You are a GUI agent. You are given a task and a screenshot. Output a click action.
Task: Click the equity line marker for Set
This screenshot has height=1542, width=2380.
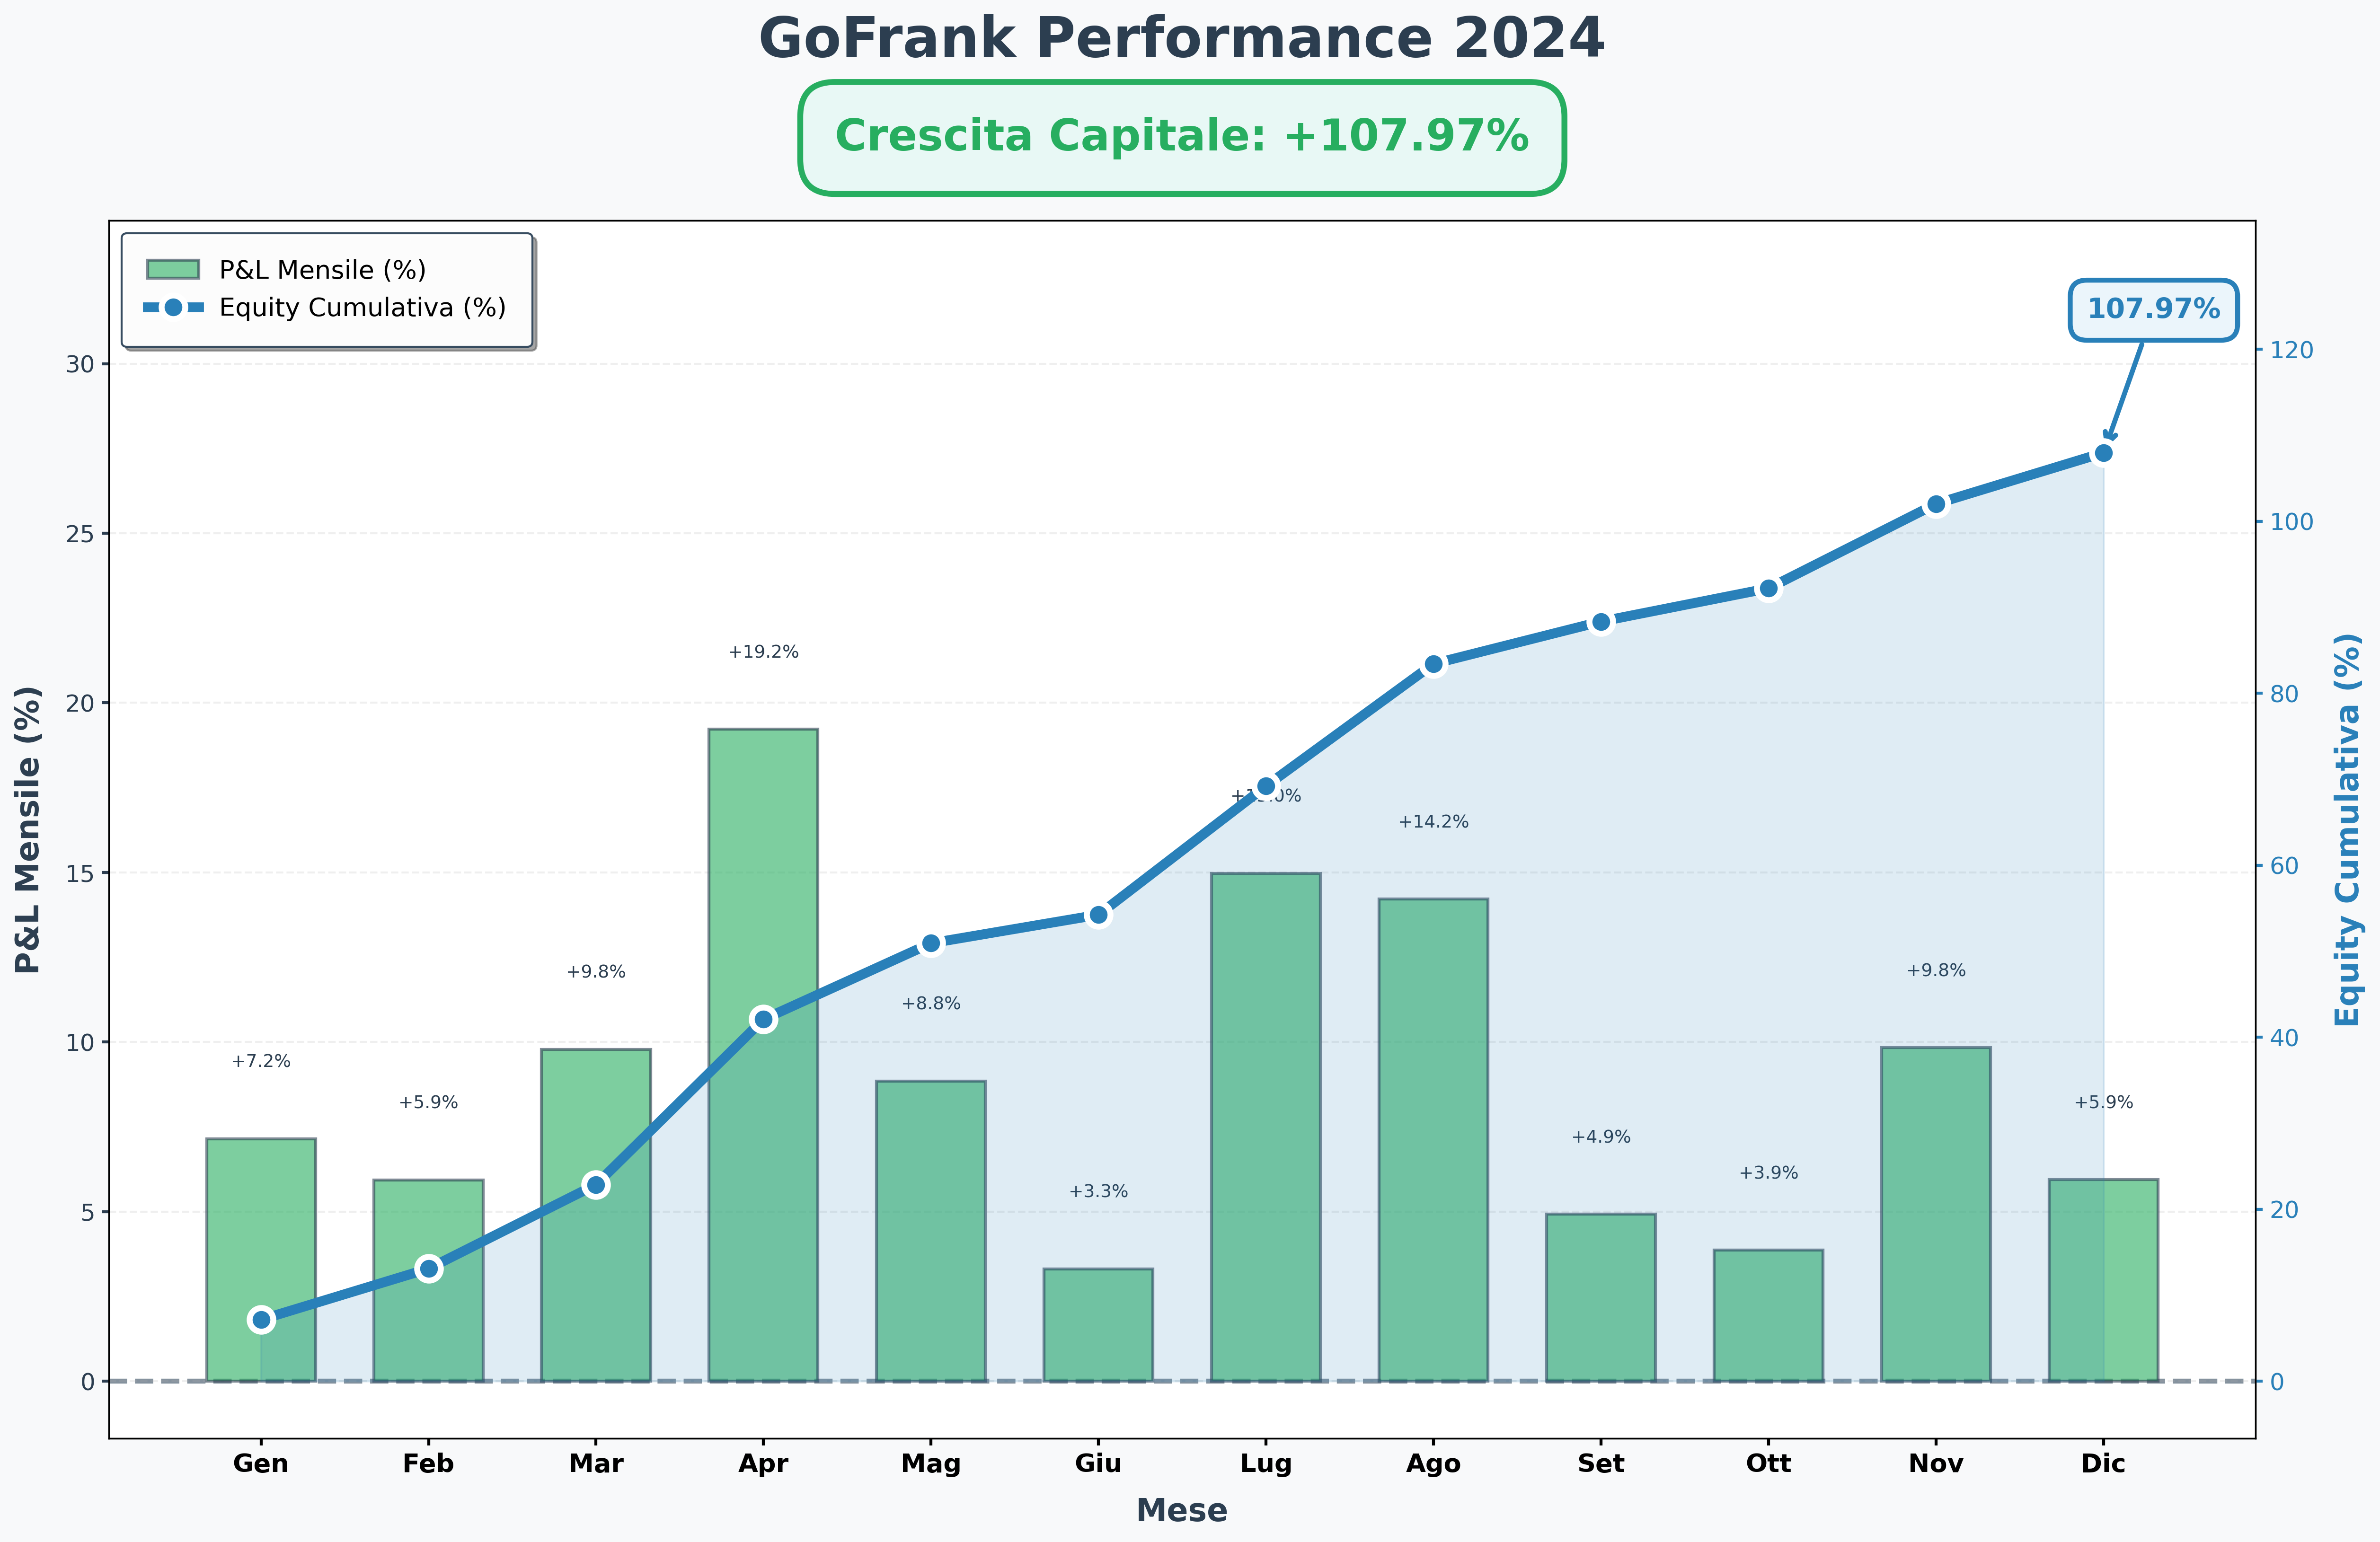point(1601,622)
